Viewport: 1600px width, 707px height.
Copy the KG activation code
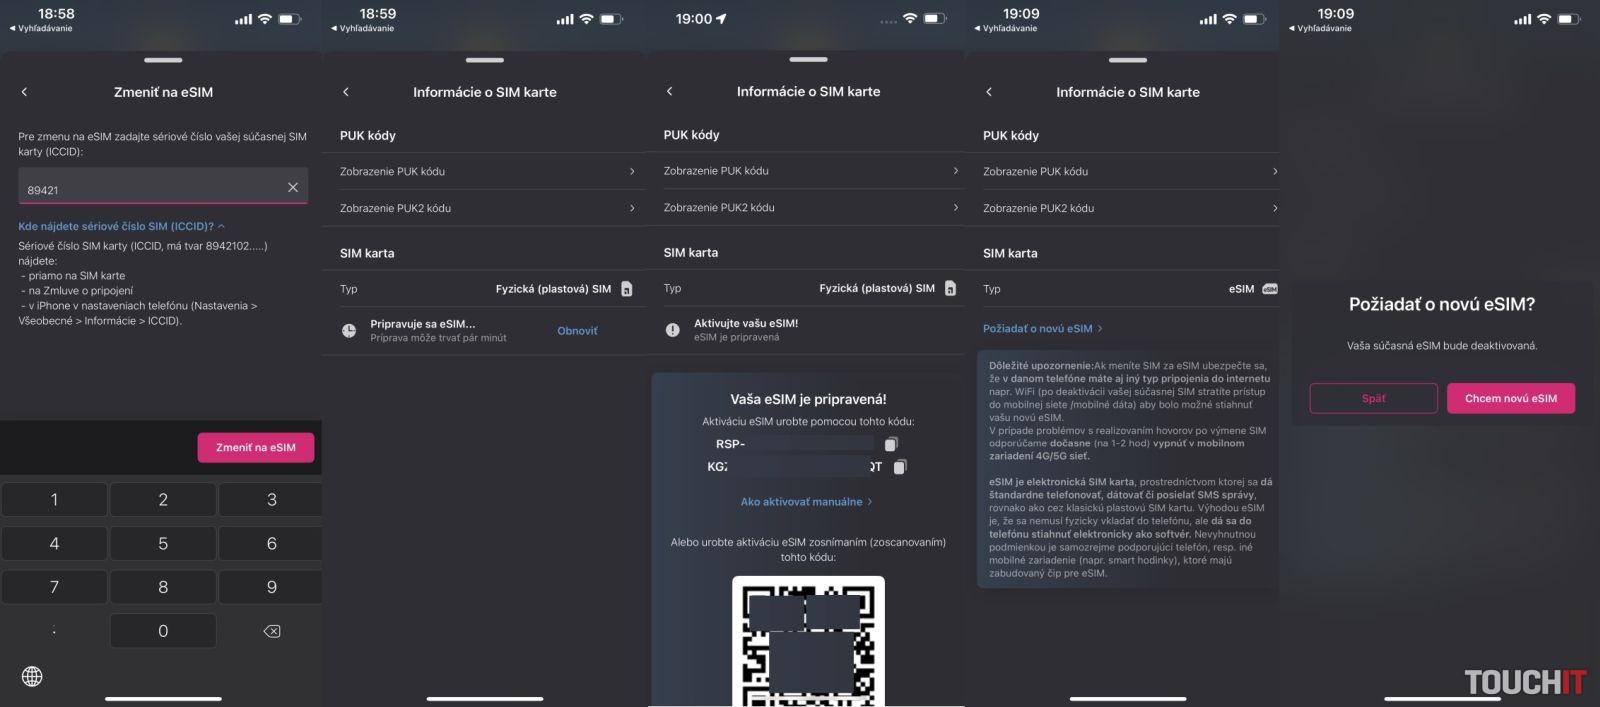(x=900, y=467)
